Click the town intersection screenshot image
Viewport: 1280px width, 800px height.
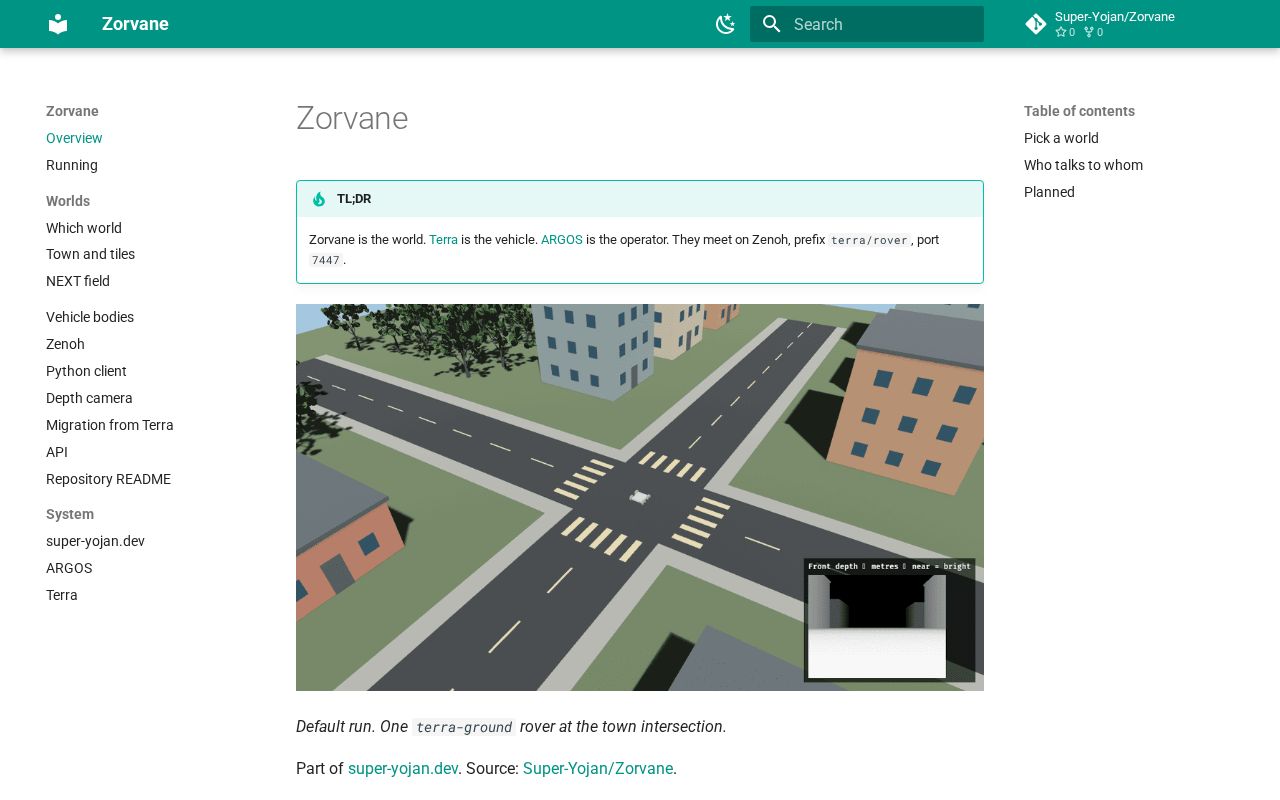[640, 497]
